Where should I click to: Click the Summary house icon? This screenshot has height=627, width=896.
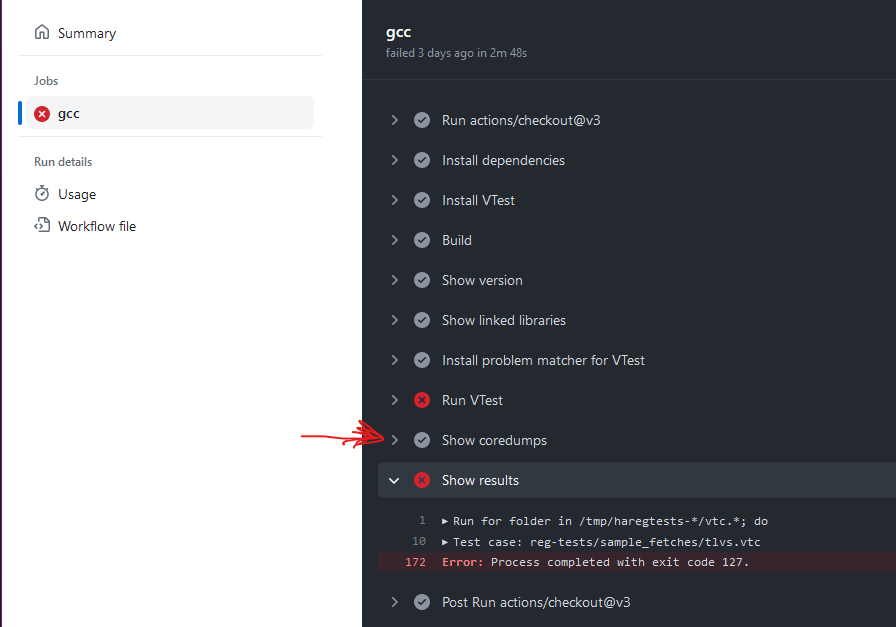point(42,32)
